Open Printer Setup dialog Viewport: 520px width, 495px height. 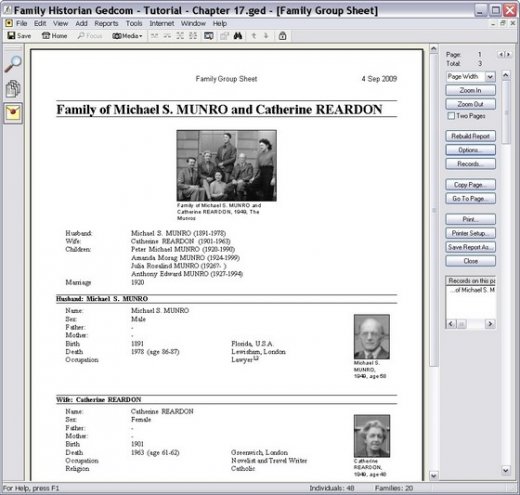coord(470,233)
